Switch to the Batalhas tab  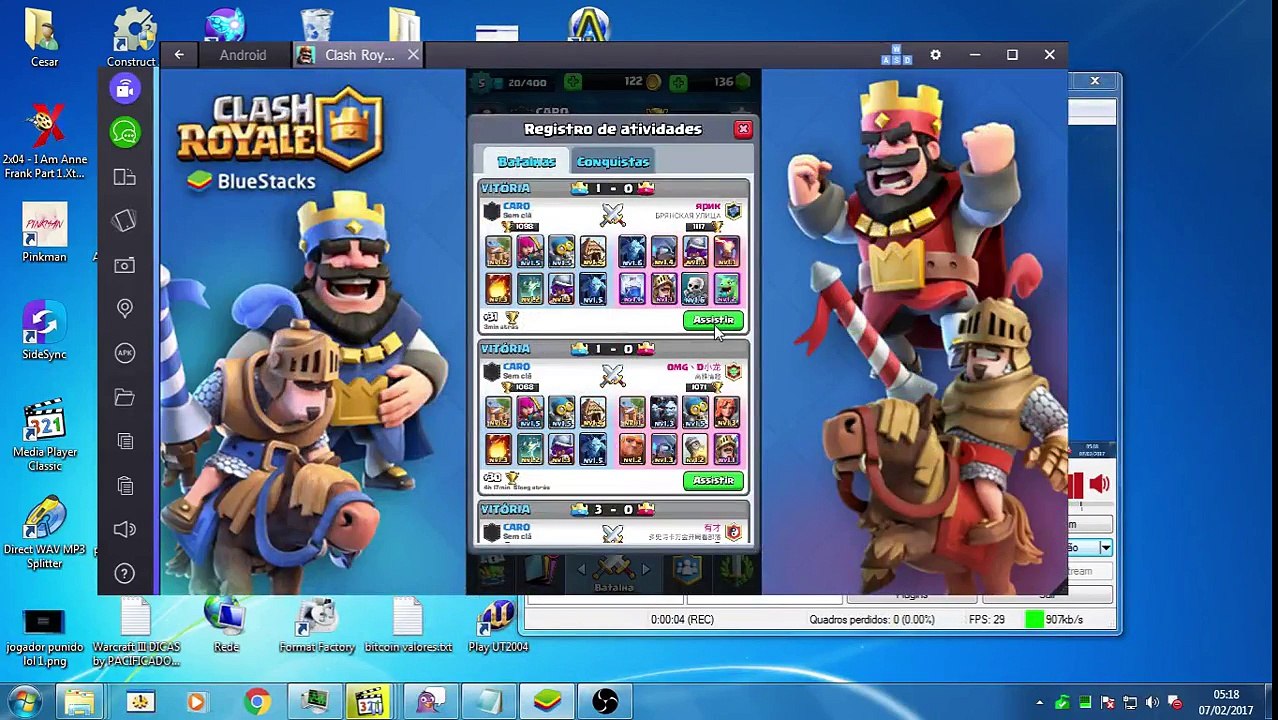click(x=526, y=161)
